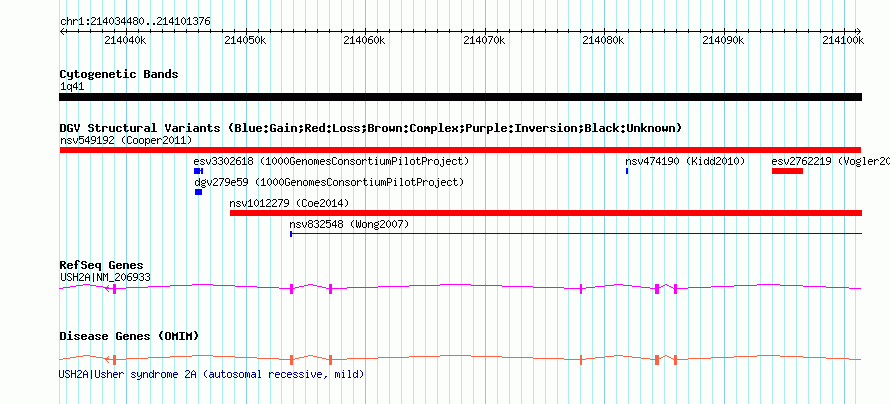The image size is (890, 404).
Task: Open the USH2A Usher syndrome 2A OMIM link
Action: (212, 375)
